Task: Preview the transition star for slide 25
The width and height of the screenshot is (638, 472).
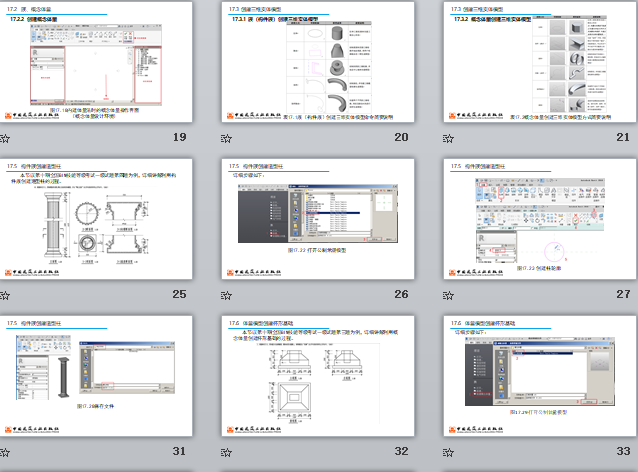Action: [5, 296]
